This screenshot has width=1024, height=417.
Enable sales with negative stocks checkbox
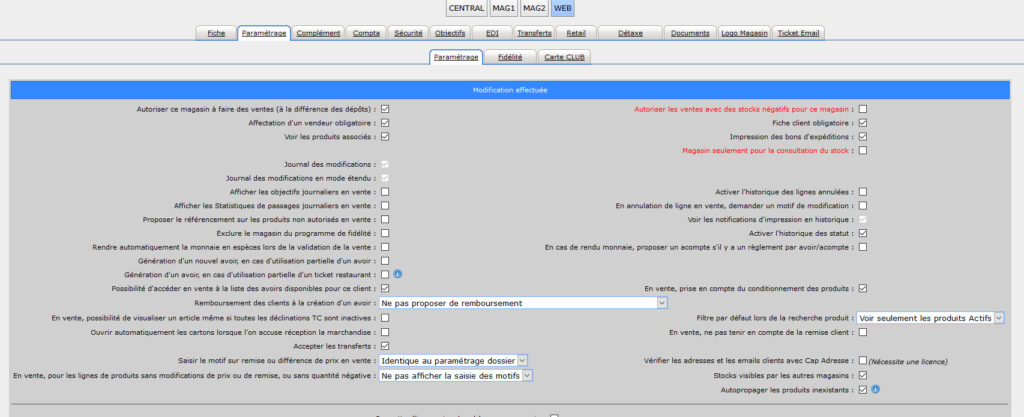[862, 109]
